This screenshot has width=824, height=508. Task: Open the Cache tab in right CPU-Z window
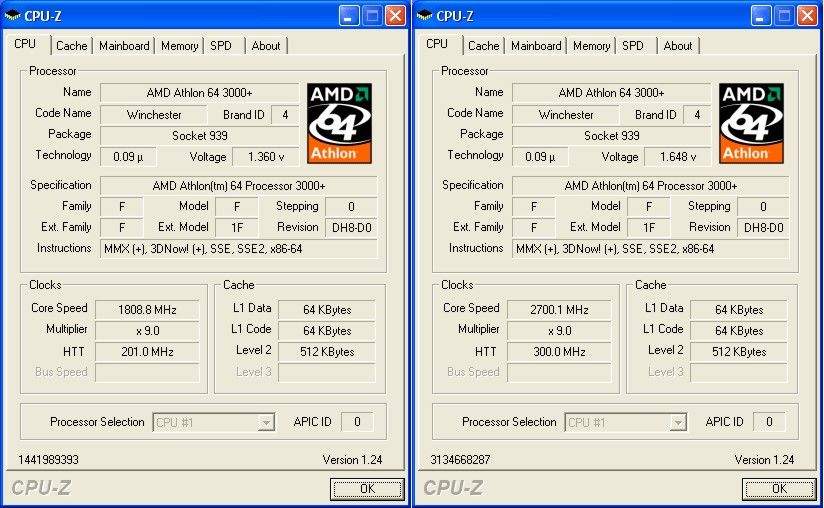coord(483,46)
